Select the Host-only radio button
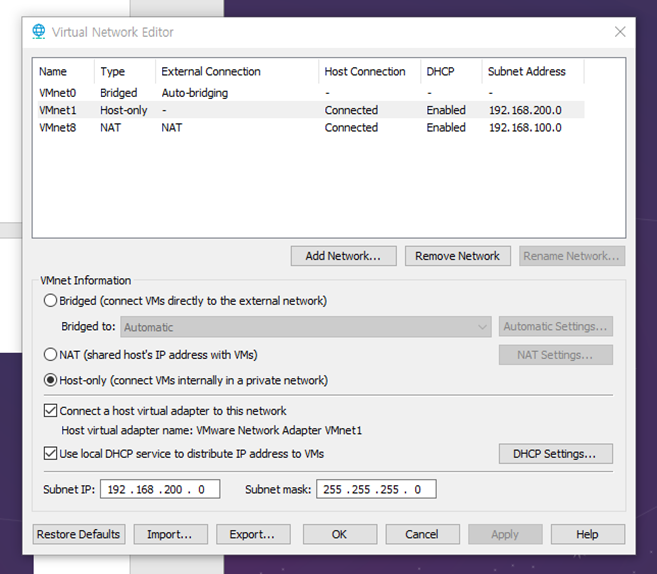657x574 pixels. tap(50, 380)
